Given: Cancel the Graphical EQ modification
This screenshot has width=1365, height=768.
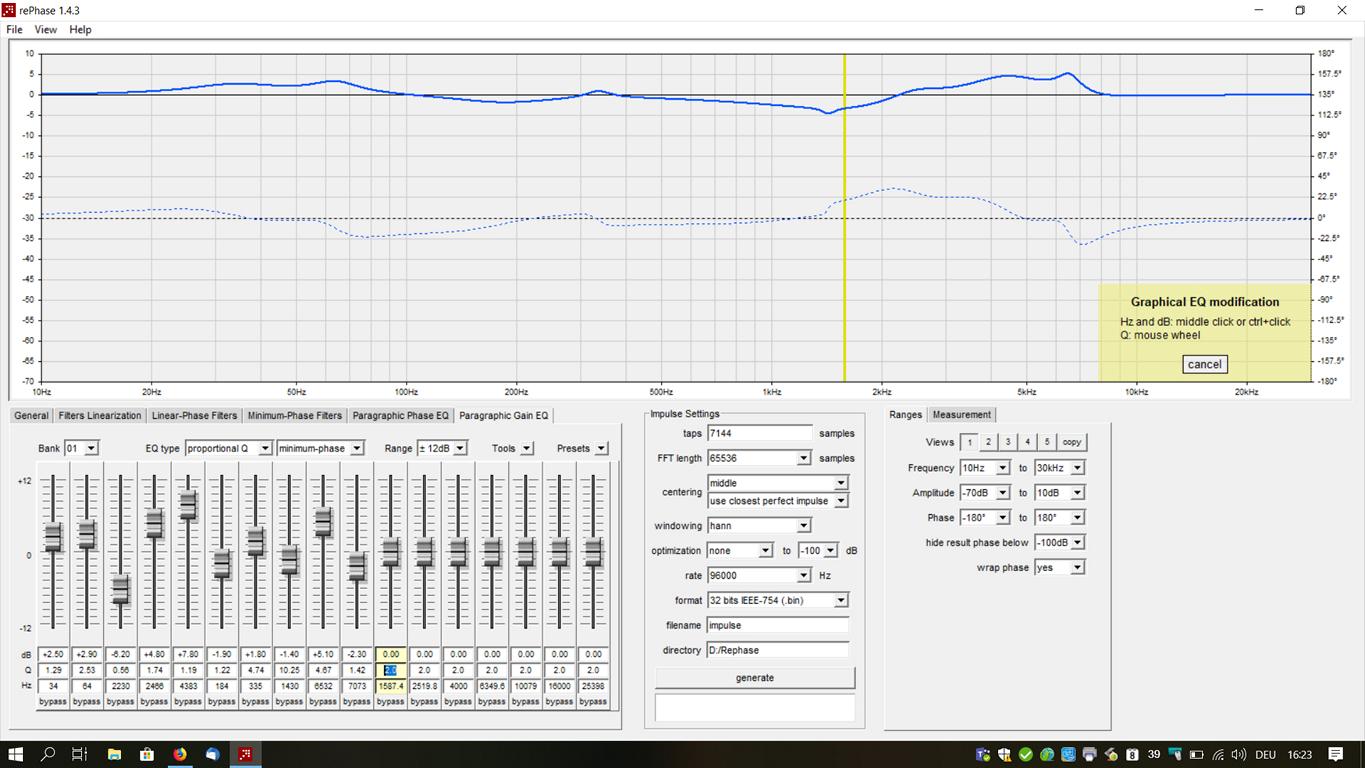Looking at the screenshot, I should pyautogui.click(x=1204, y=364).
